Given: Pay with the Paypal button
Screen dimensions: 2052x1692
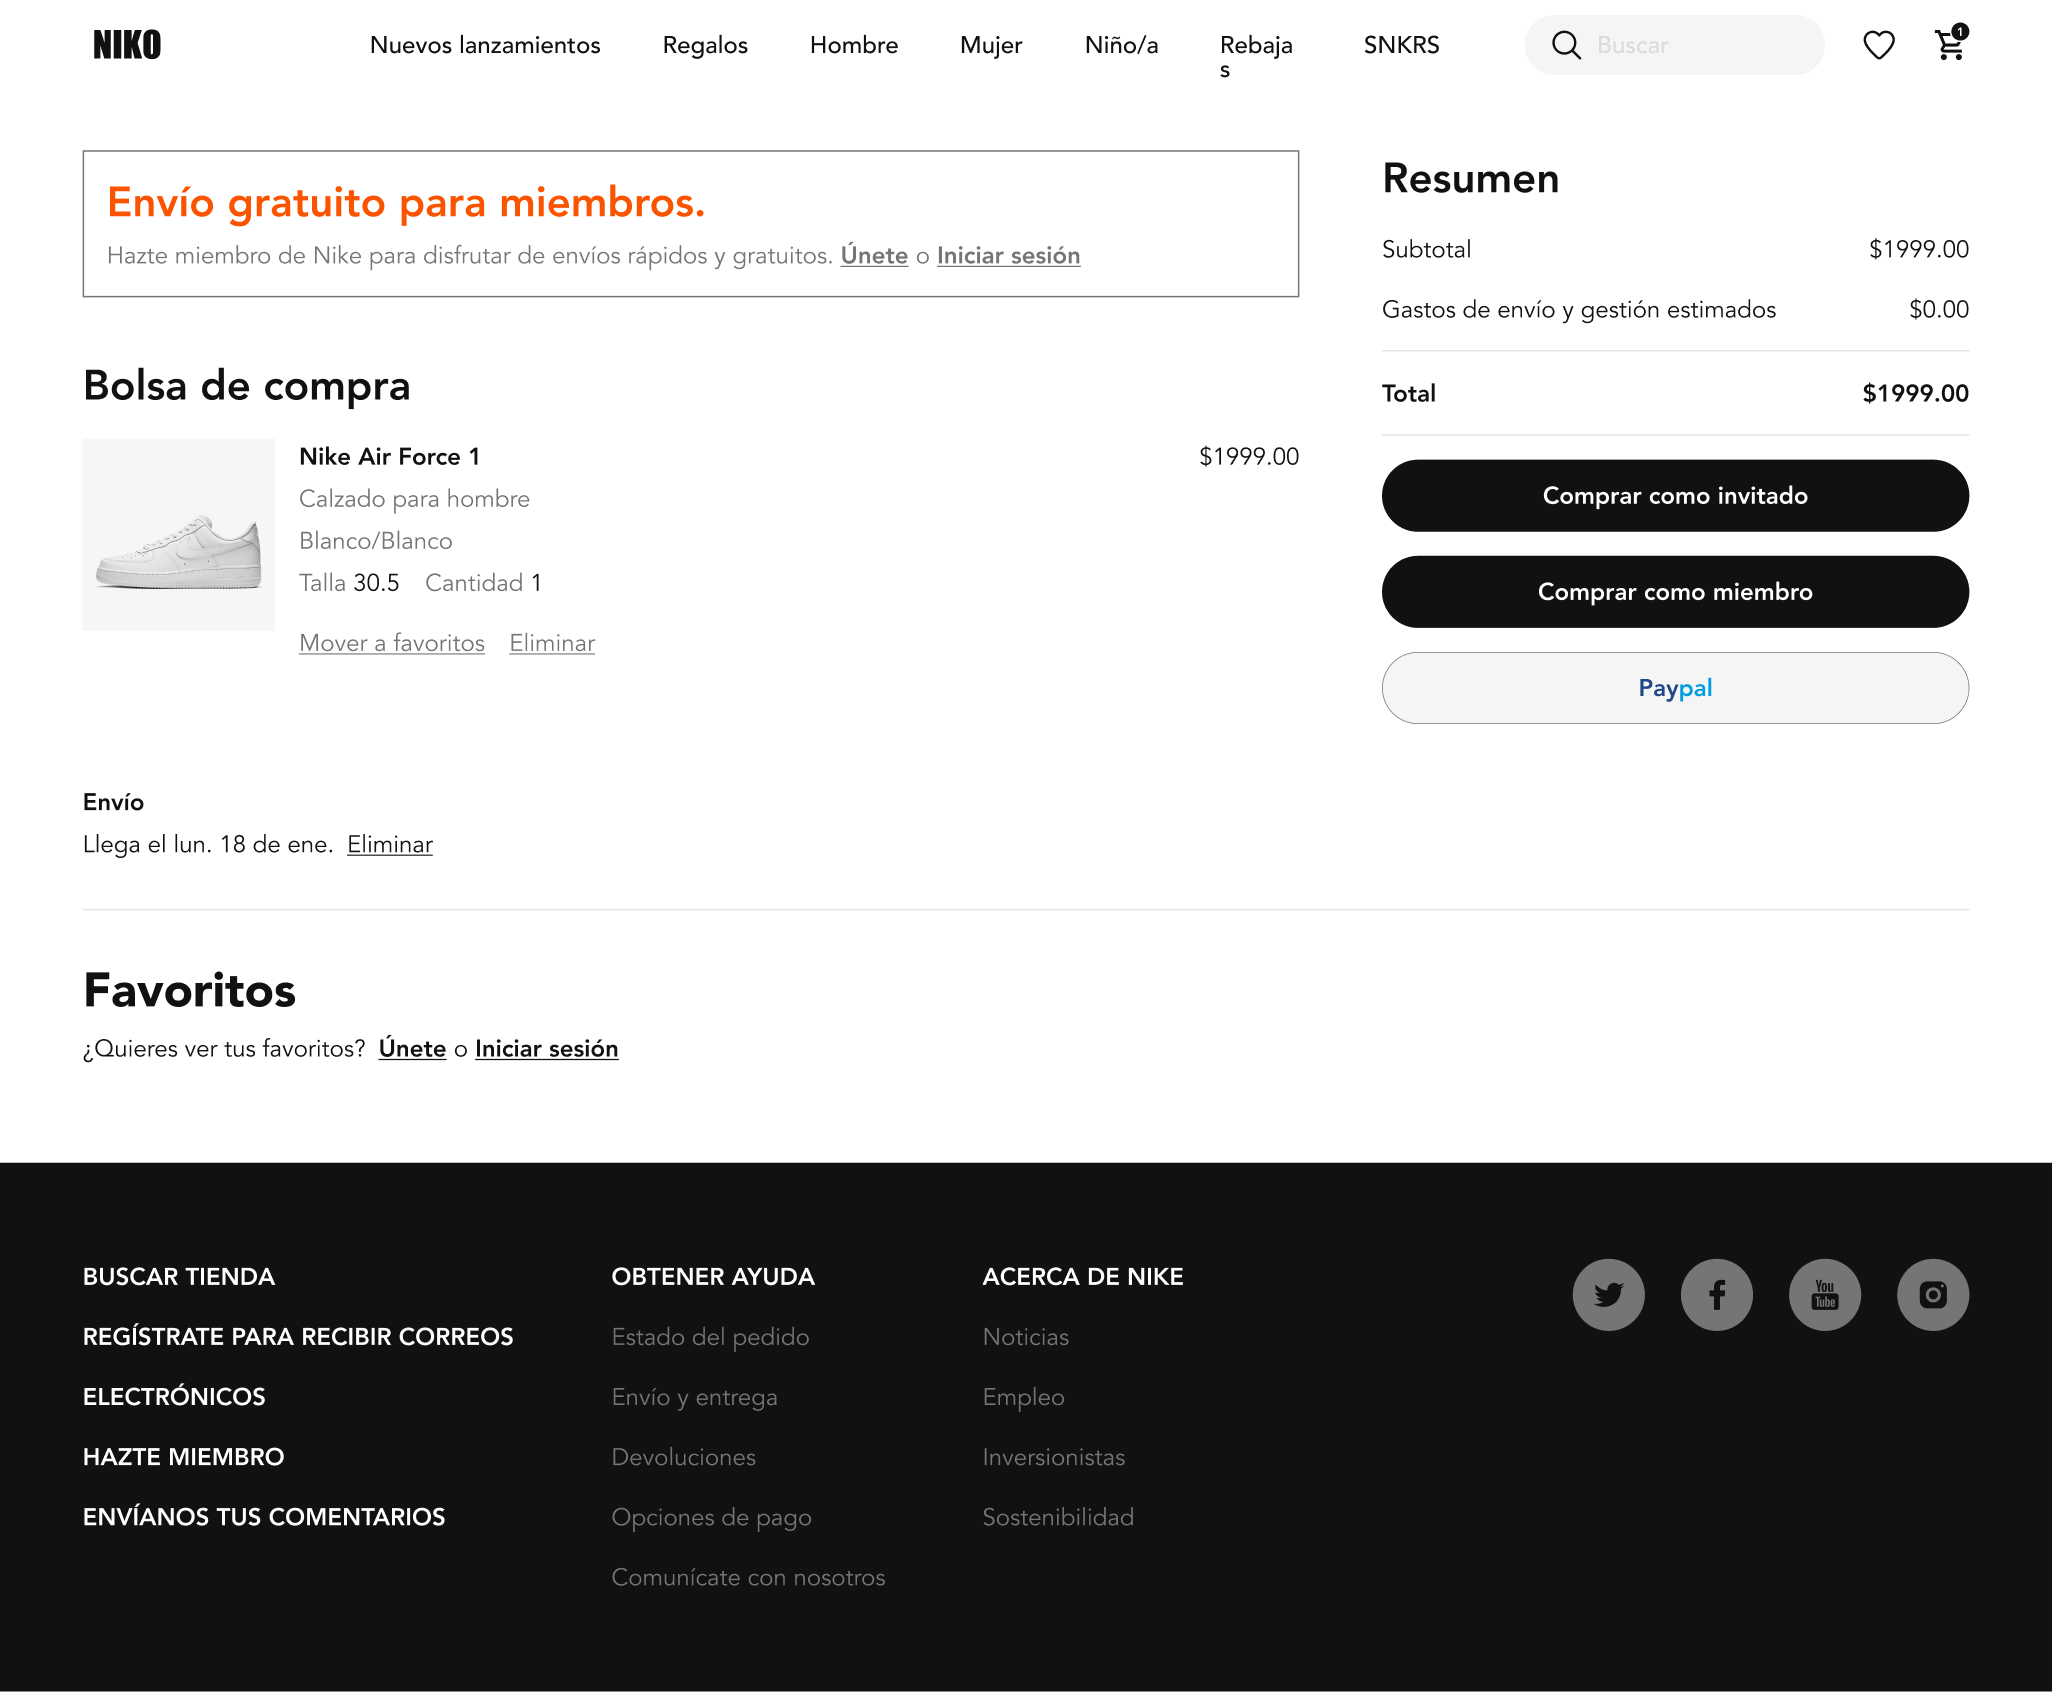Looking at the screenshot, I should 1675,687.
